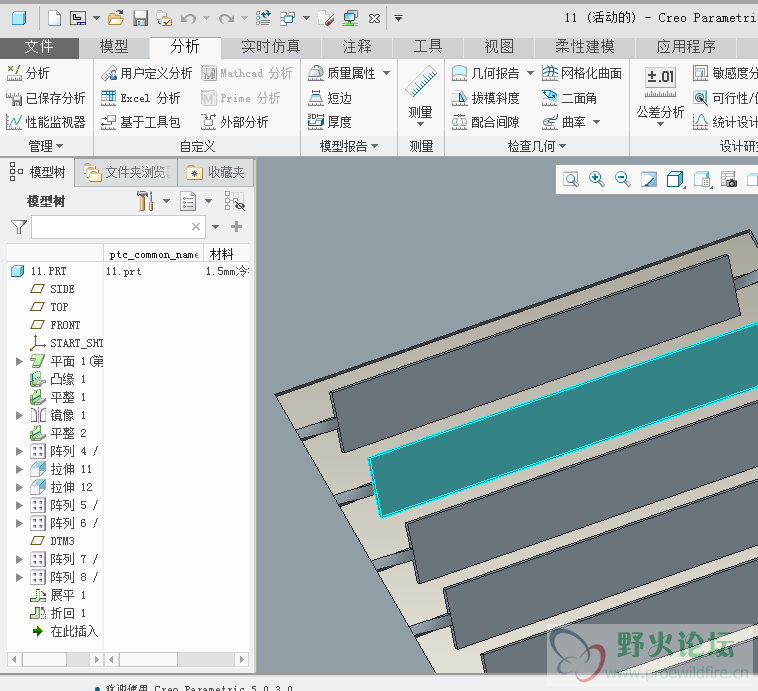This screenshot has height=691, width=758.
Task: Open 曲率 dropdown arrow
Action: [x=597, y=122]
